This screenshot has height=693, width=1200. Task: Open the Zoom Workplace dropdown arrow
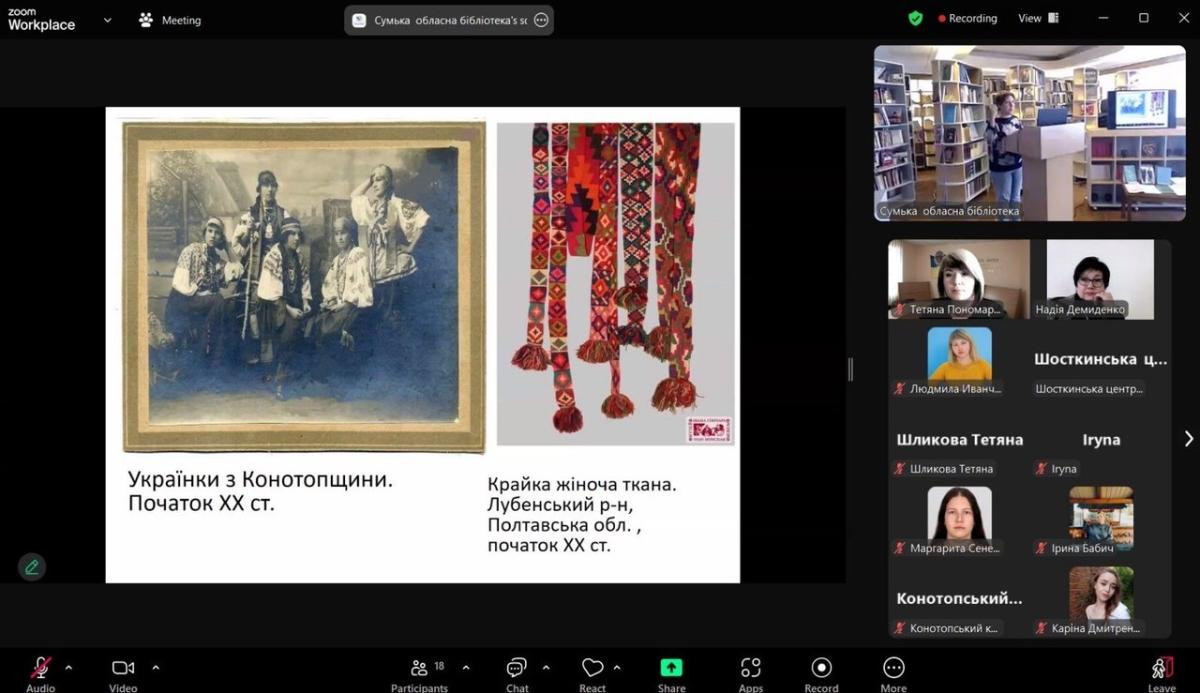[107, 20]
